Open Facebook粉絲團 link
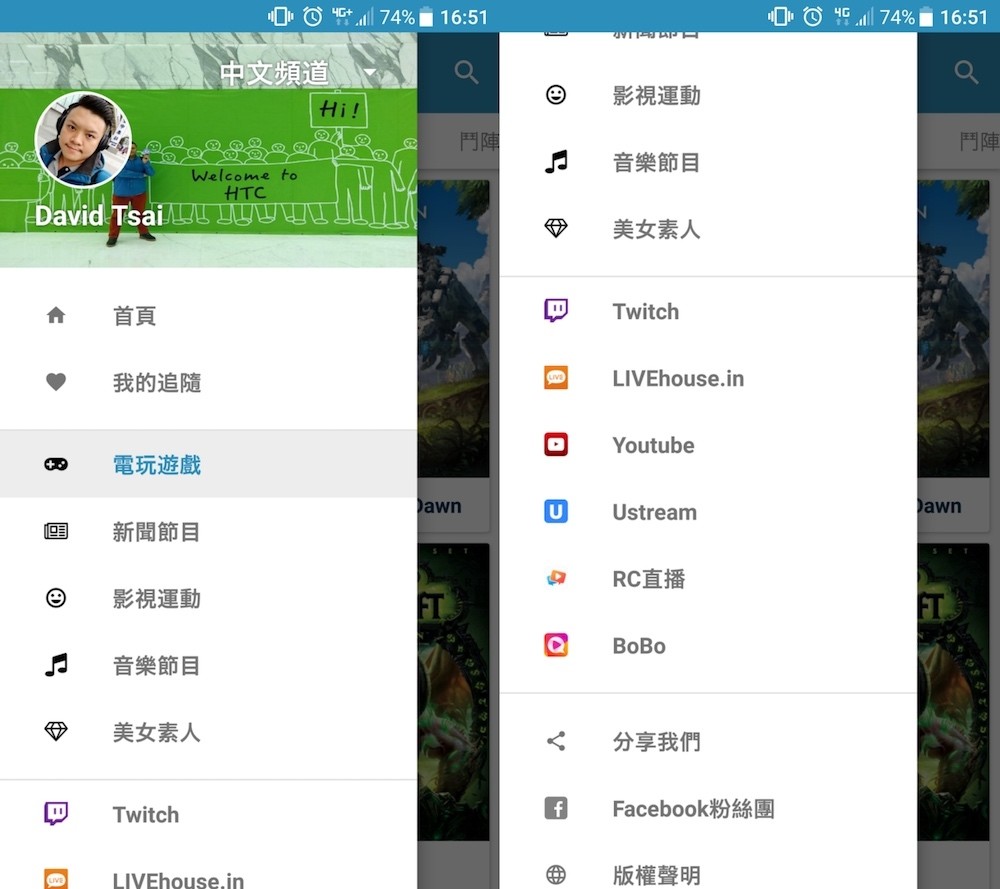This screenshot has width=1000, height=889. [694, 809]
